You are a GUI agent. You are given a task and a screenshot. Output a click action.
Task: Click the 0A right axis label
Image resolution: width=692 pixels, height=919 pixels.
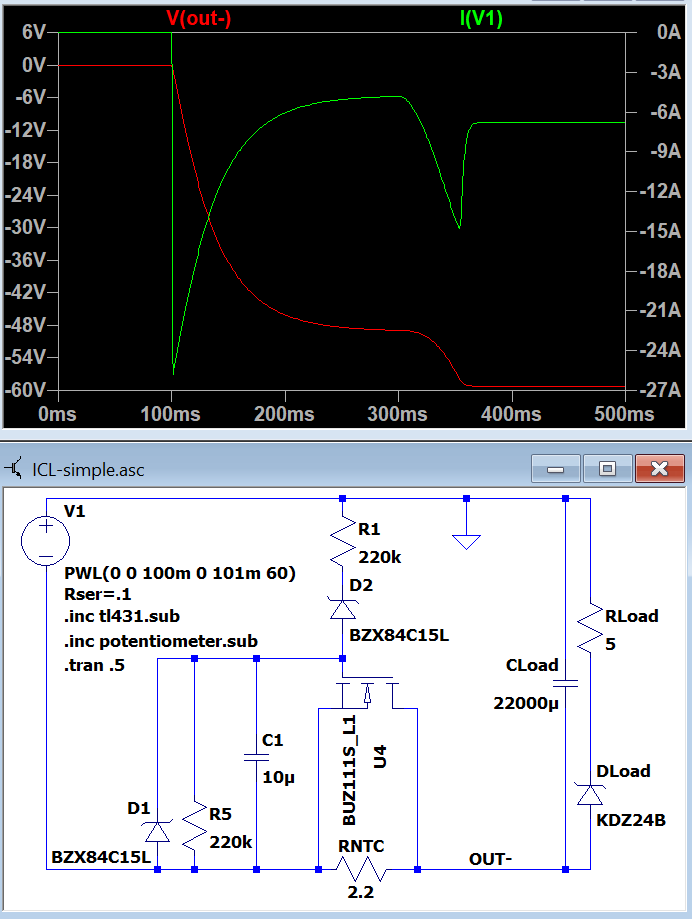669,32
